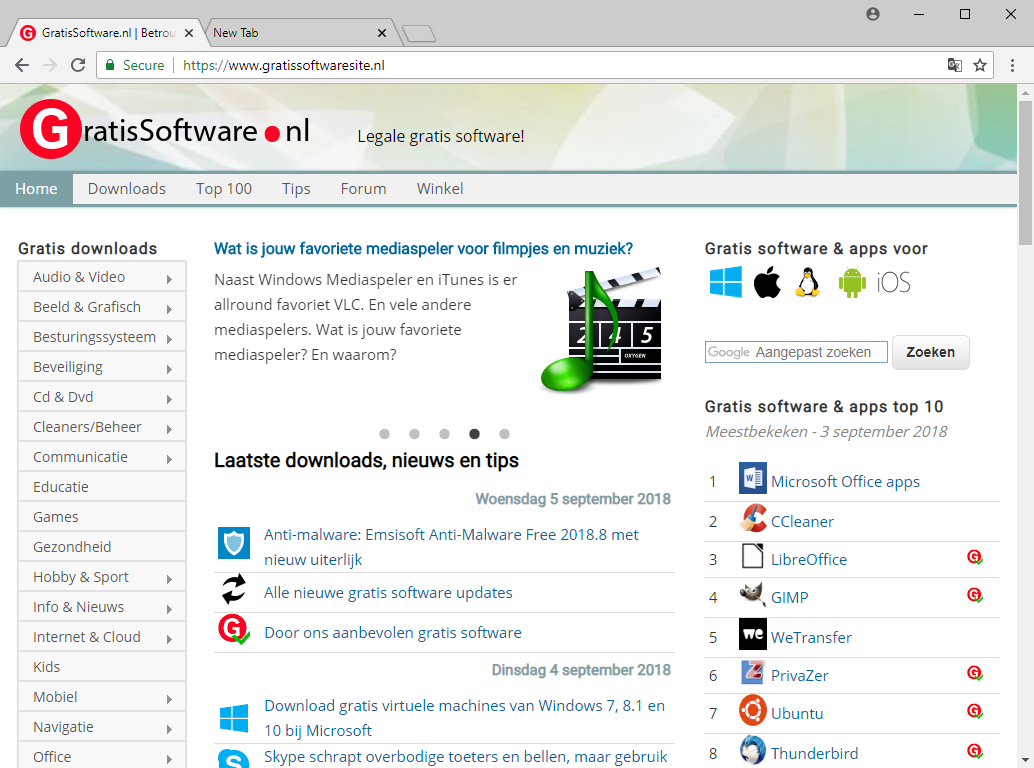Click the Apple logo platform icon

click(767, 282)
